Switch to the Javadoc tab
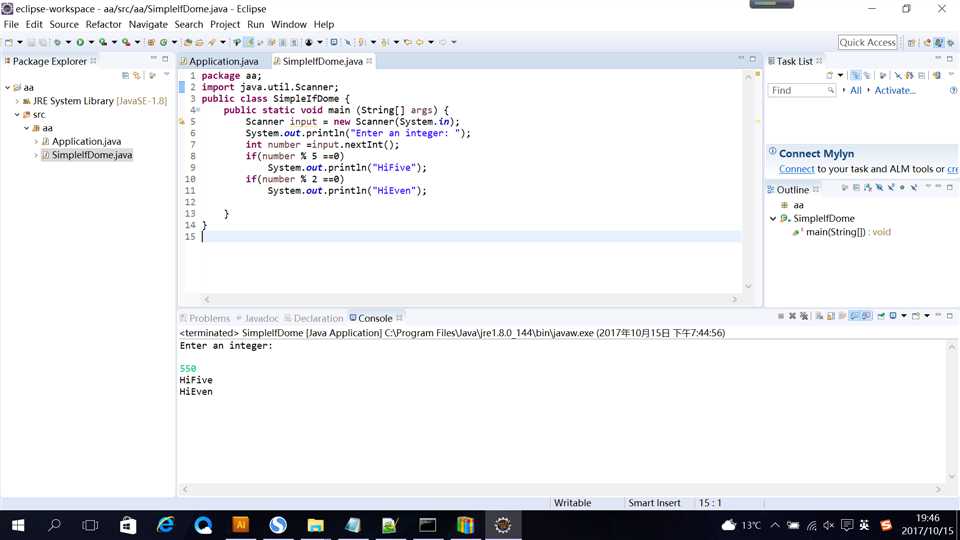The width and height of the screenshot is (960, 540). pyautogui.click(x=257, y=318)
